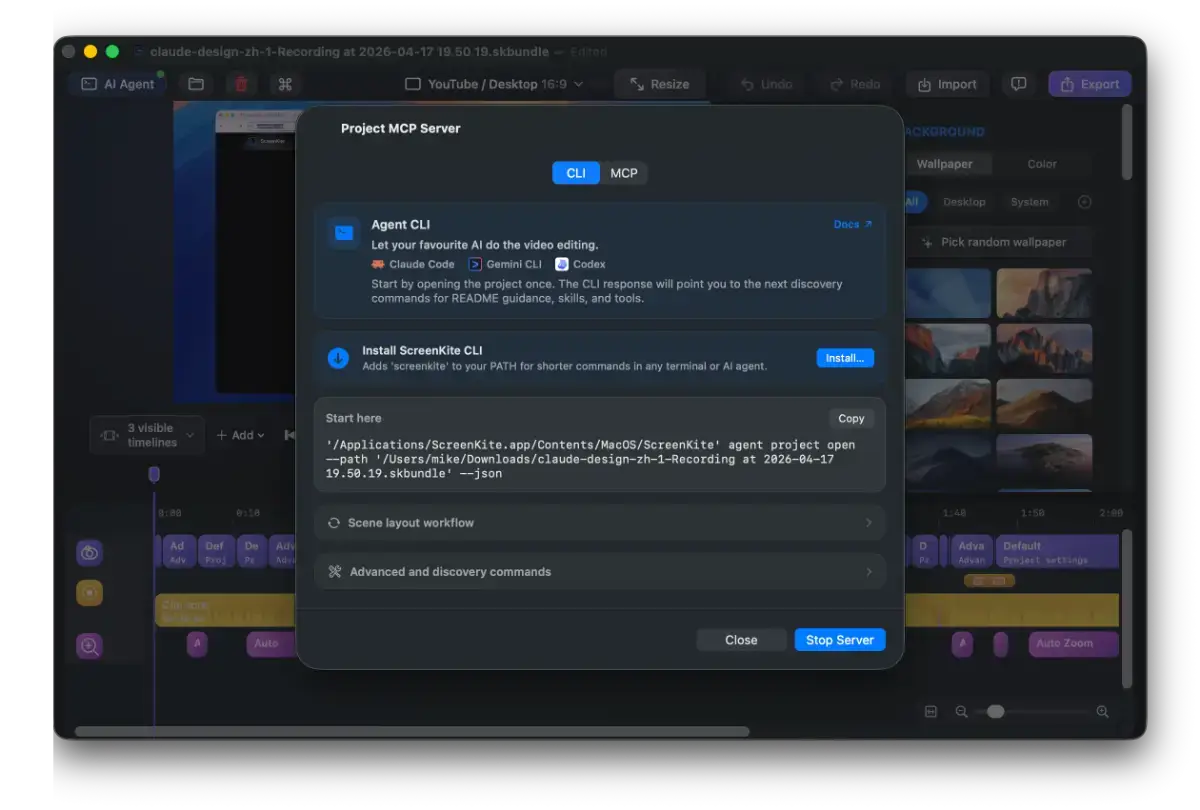Click Copy for the start command

click(851, 419)
